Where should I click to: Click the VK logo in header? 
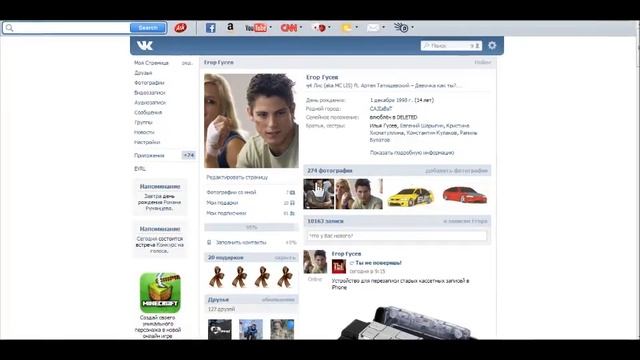pos(144,45)
